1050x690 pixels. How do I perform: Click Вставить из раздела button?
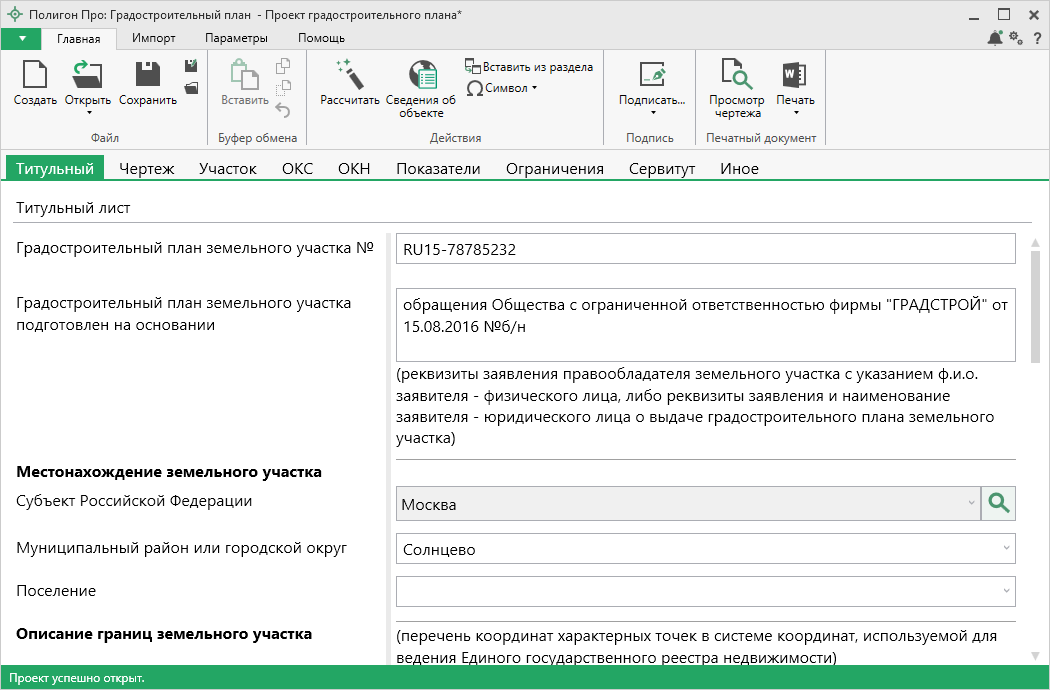point(529,67)
